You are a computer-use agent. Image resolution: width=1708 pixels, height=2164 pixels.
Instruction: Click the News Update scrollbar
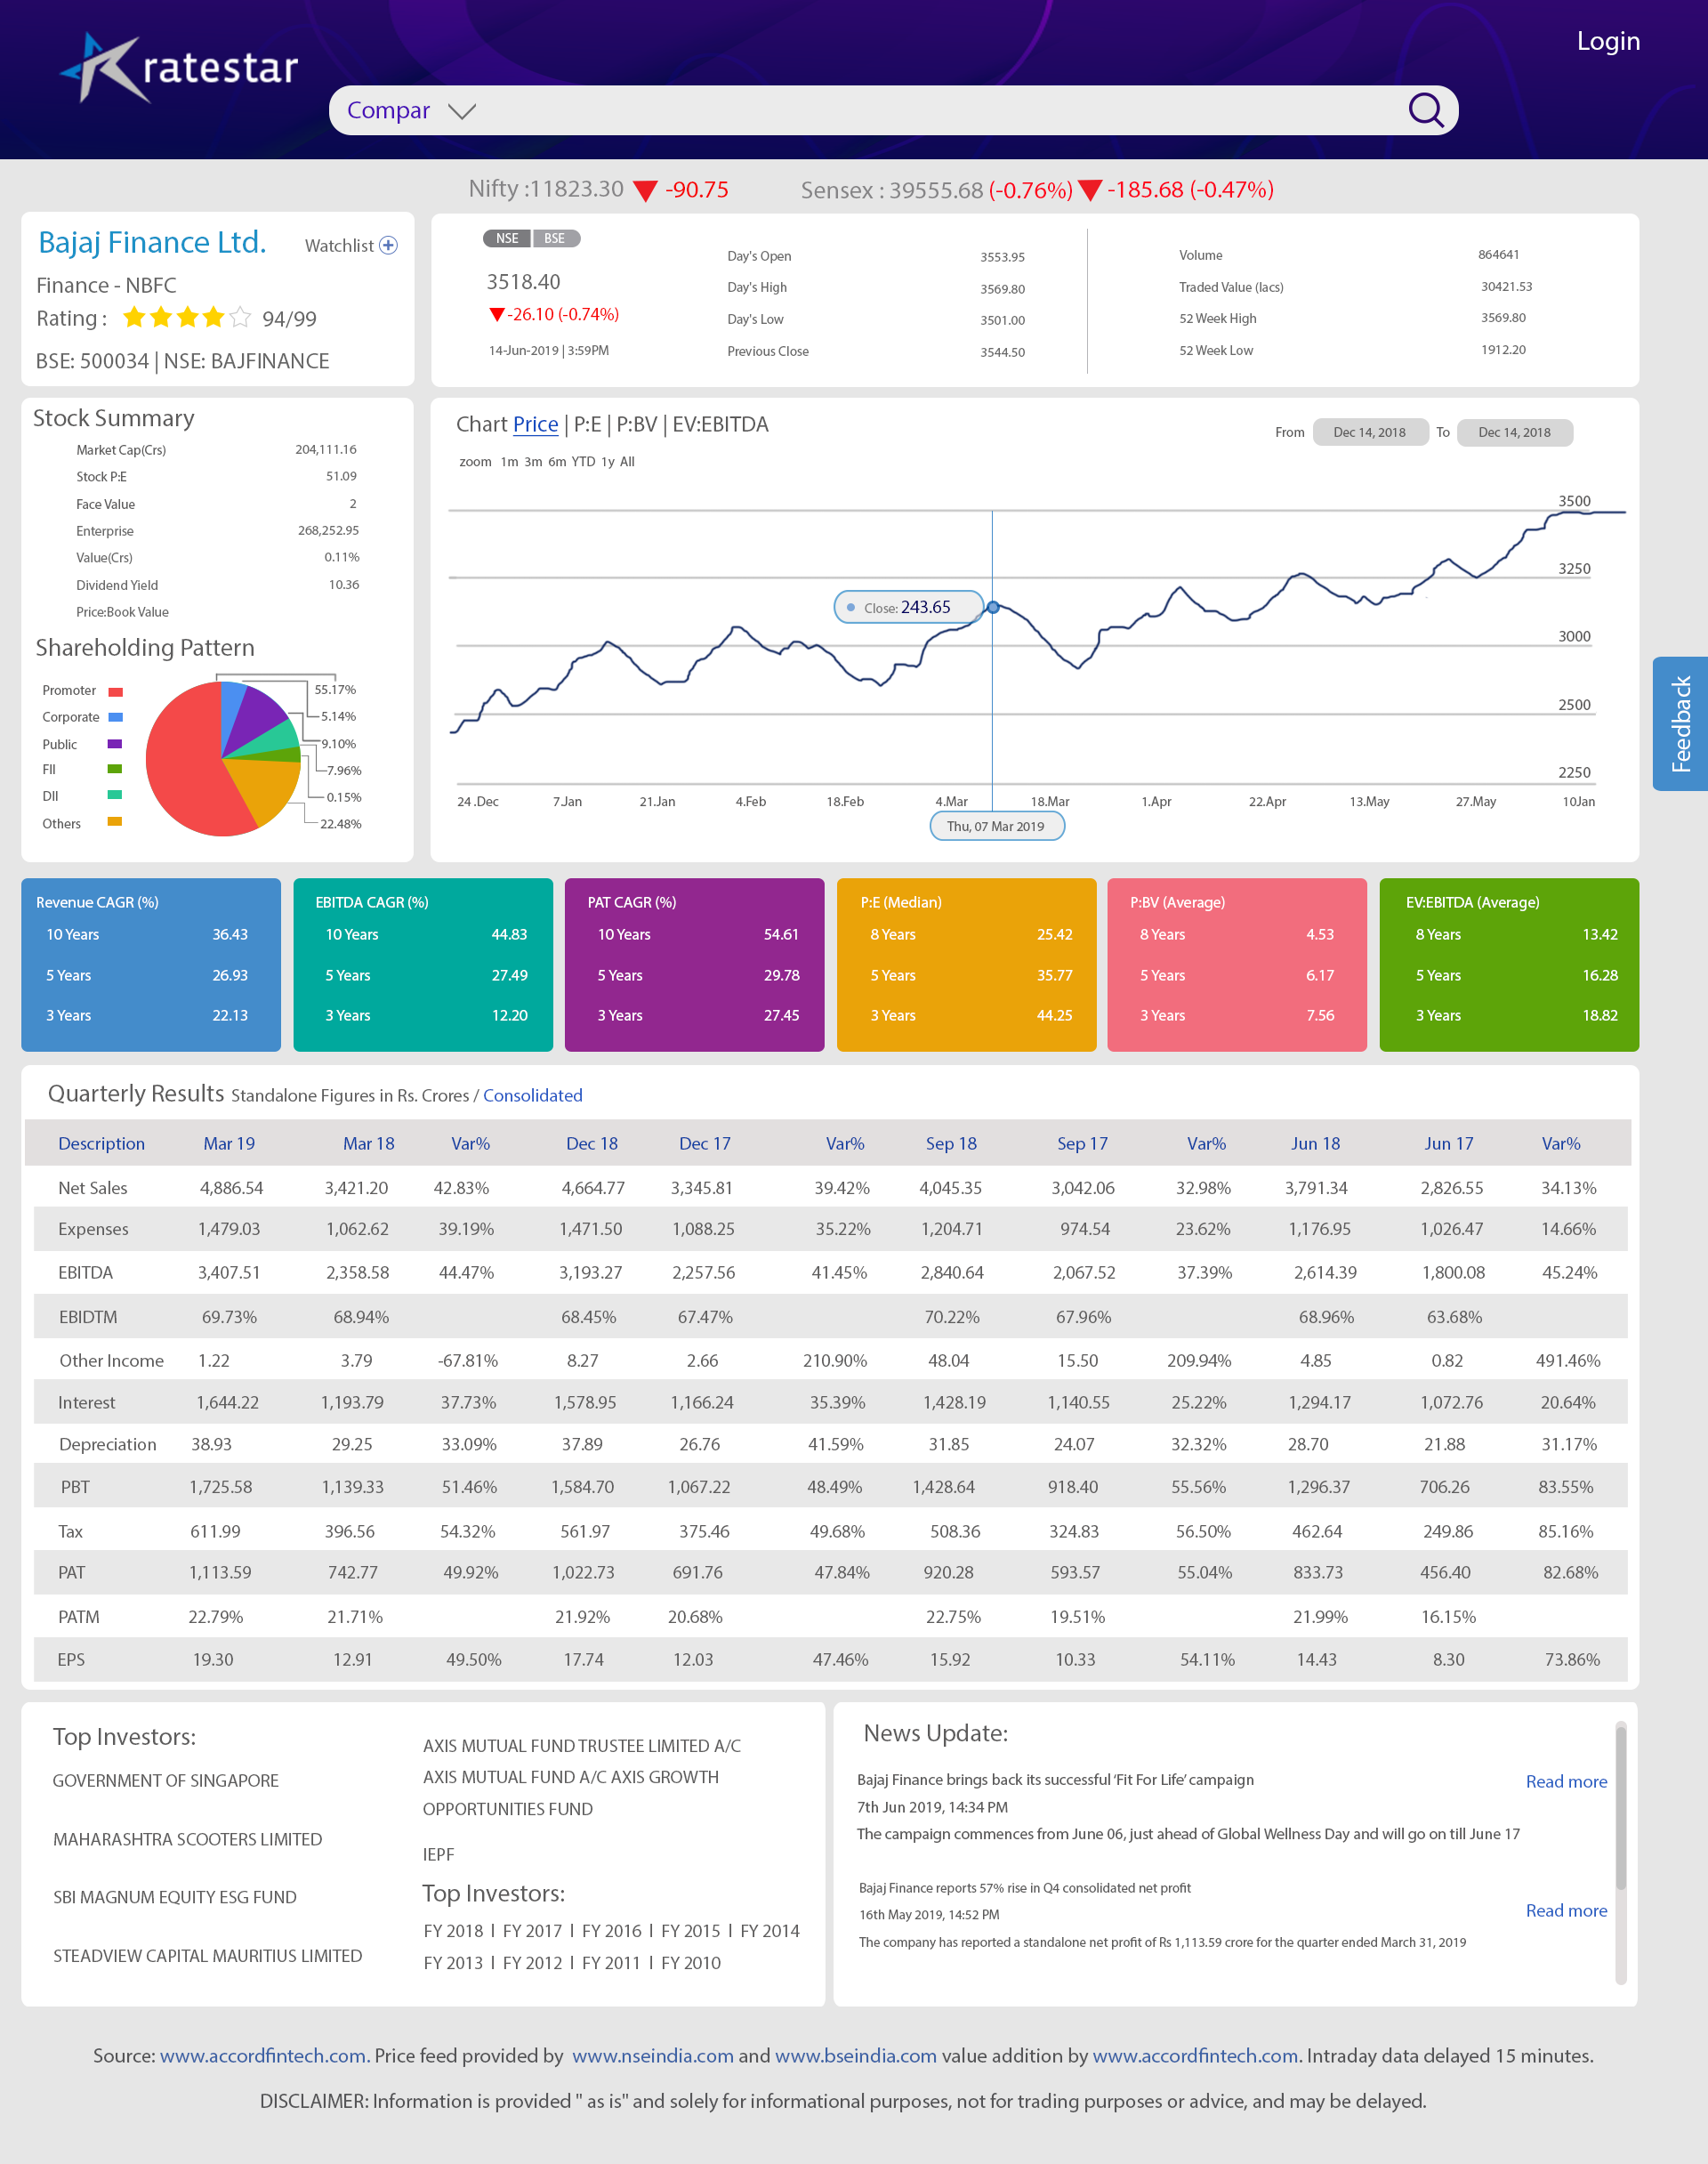point(1620,1810)
